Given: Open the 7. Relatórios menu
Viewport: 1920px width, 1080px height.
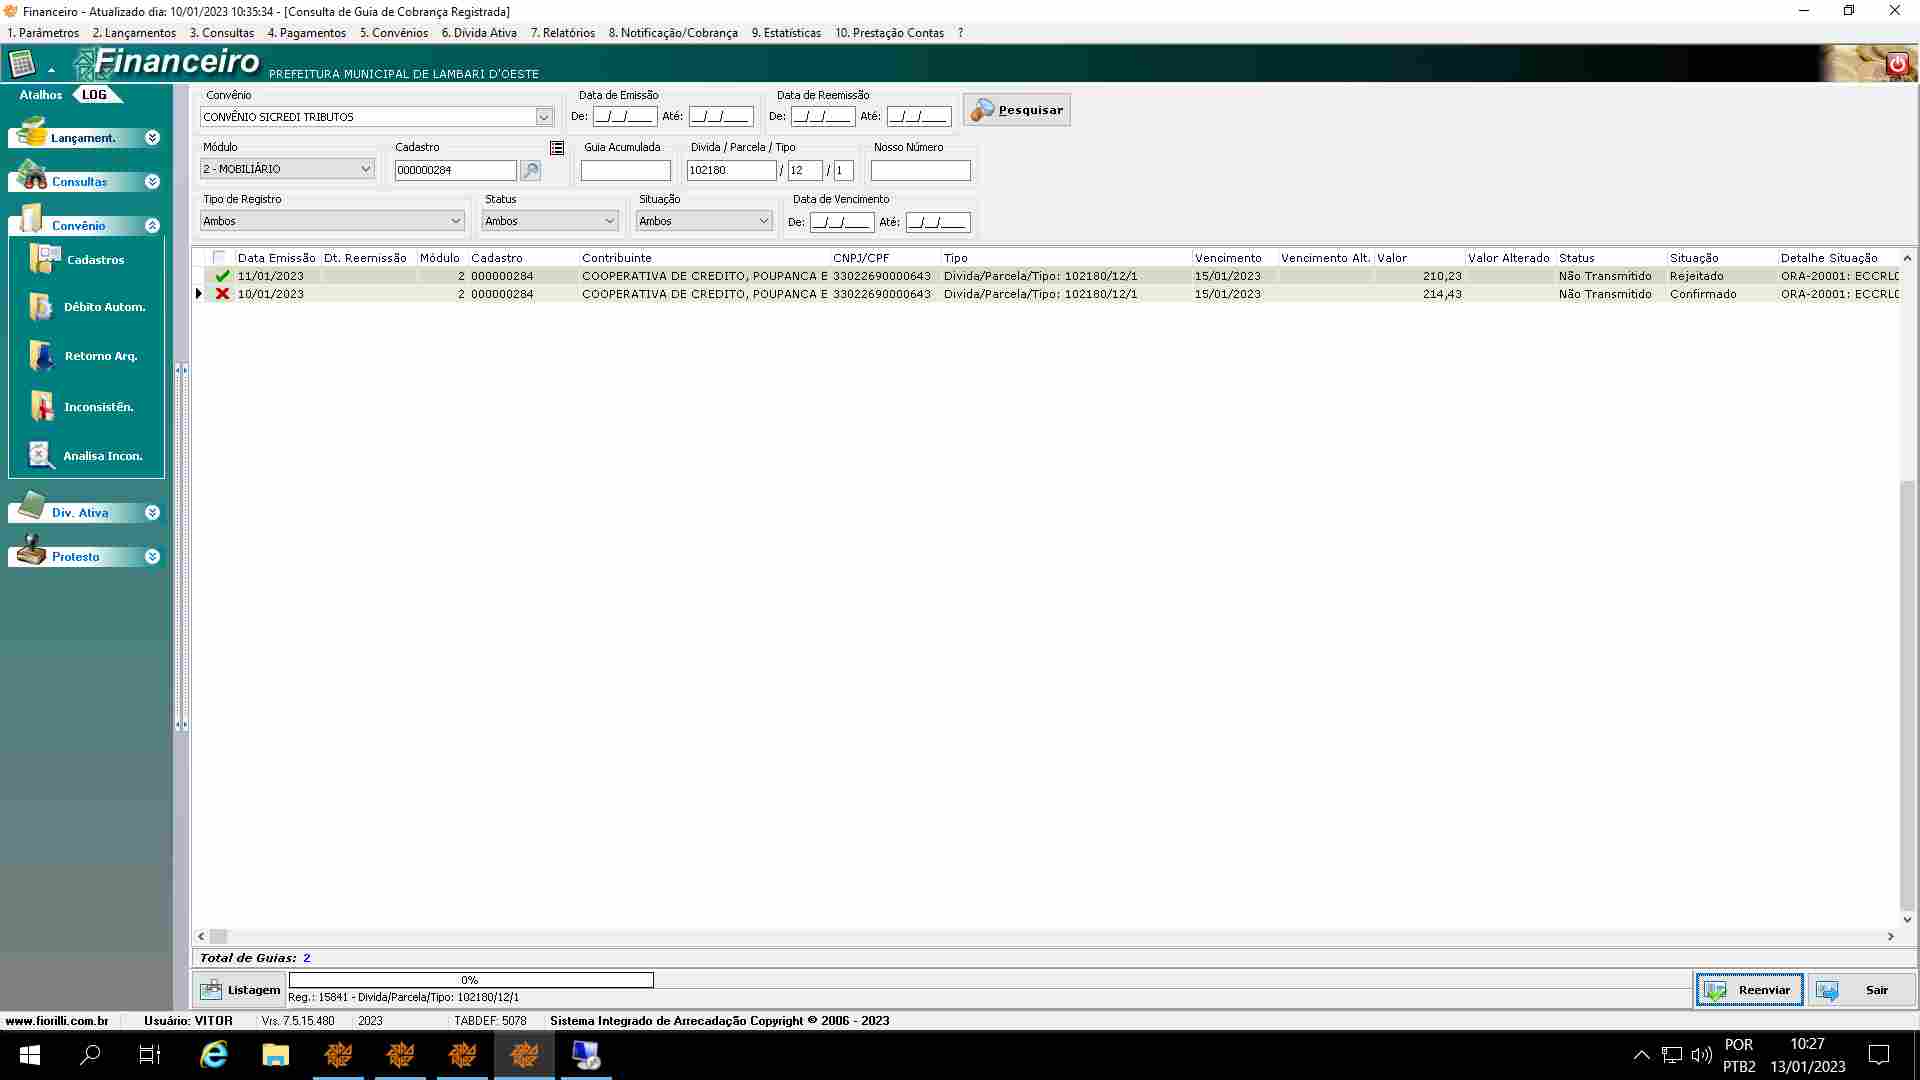Looking at the screenshot, I should click(562, 33).
